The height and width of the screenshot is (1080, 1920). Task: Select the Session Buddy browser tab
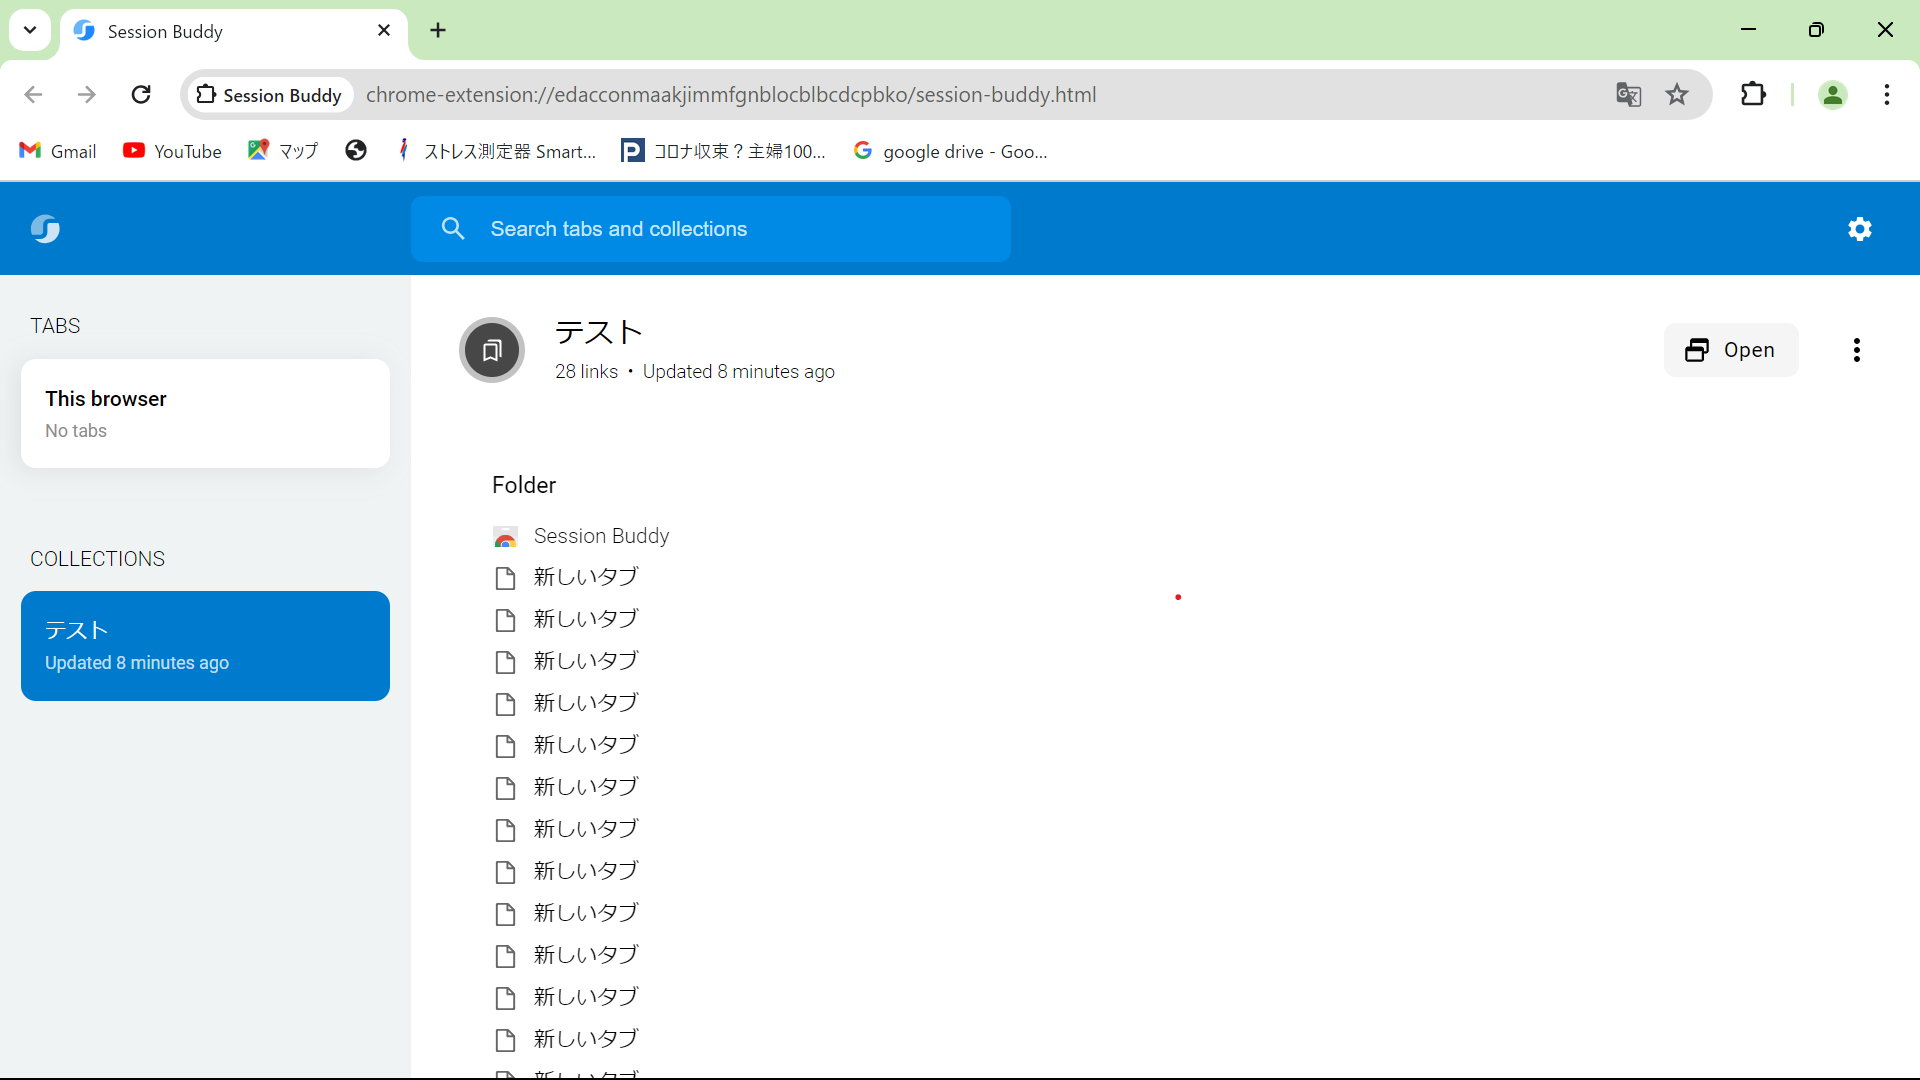point(200,30)
